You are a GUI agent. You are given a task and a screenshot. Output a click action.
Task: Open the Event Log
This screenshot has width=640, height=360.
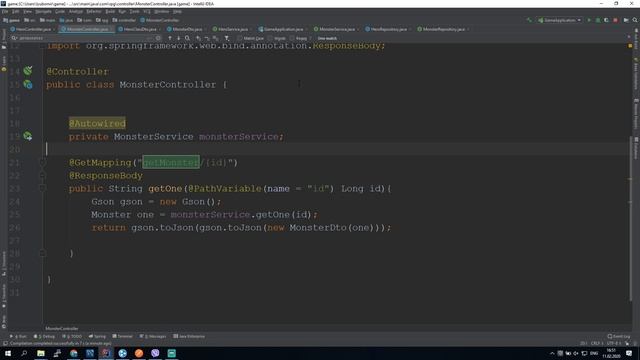619,336
